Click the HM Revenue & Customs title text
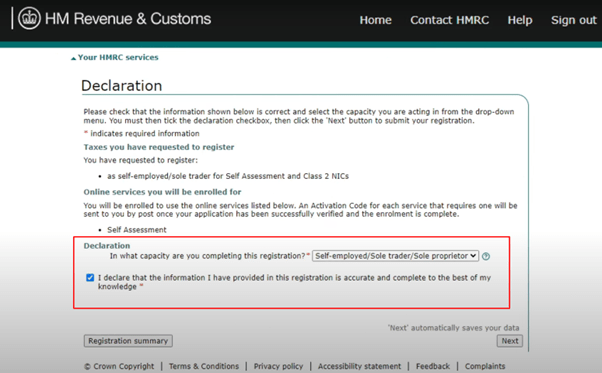This screenshot has width=602, height=373. [x=128, y=19]
